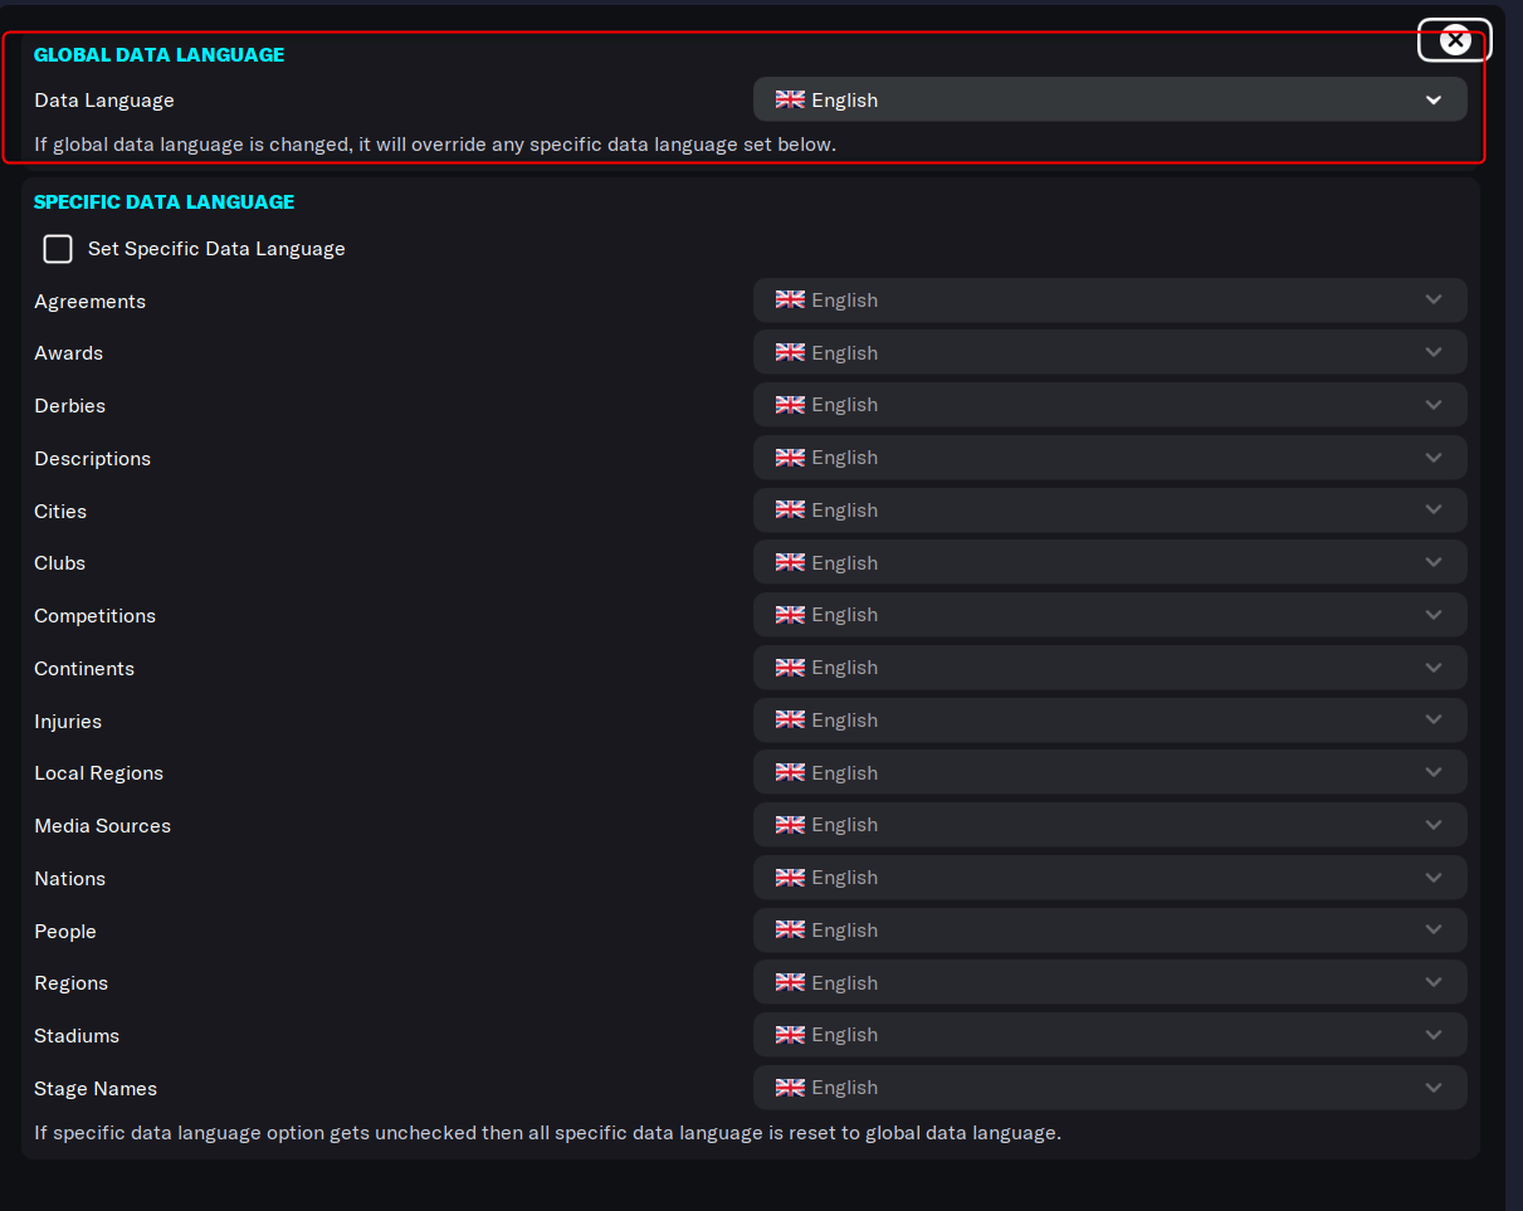
Task: Open the Injuries language dropdown
Action: point(1110,720)
